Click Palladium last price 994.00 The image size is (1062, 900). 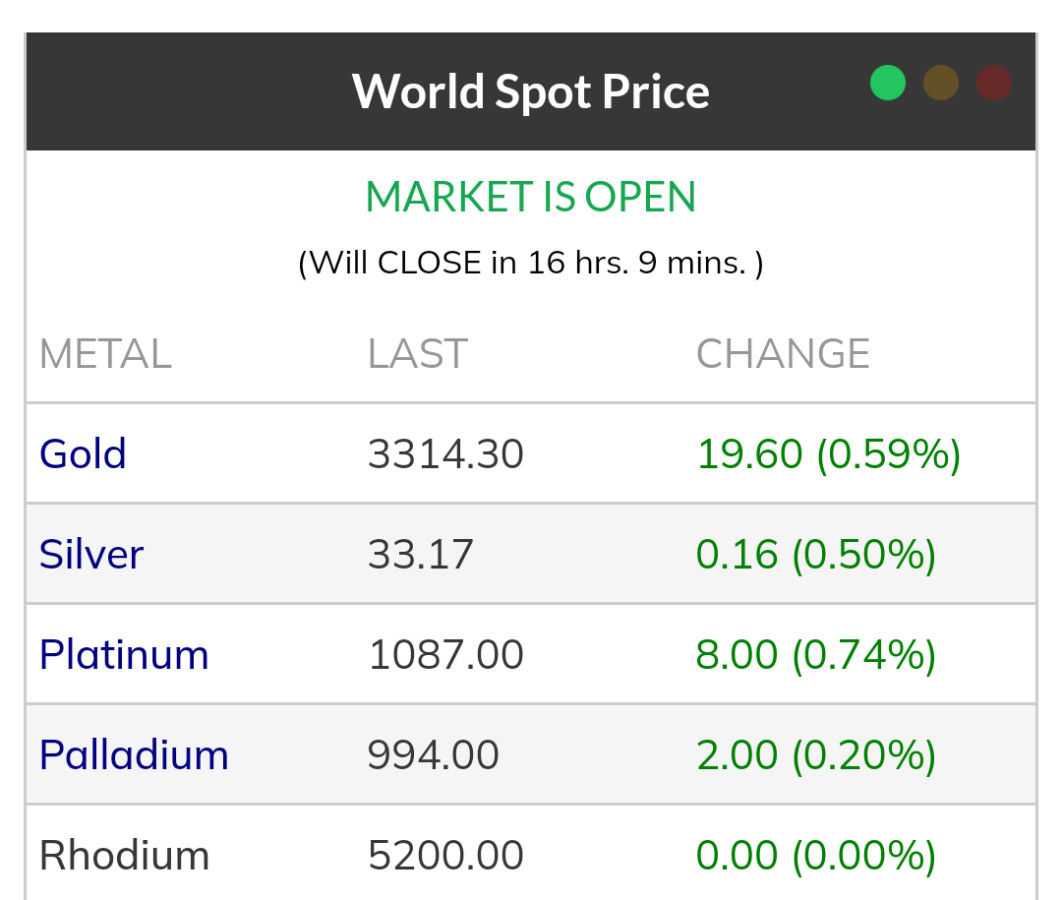point(433,755)
